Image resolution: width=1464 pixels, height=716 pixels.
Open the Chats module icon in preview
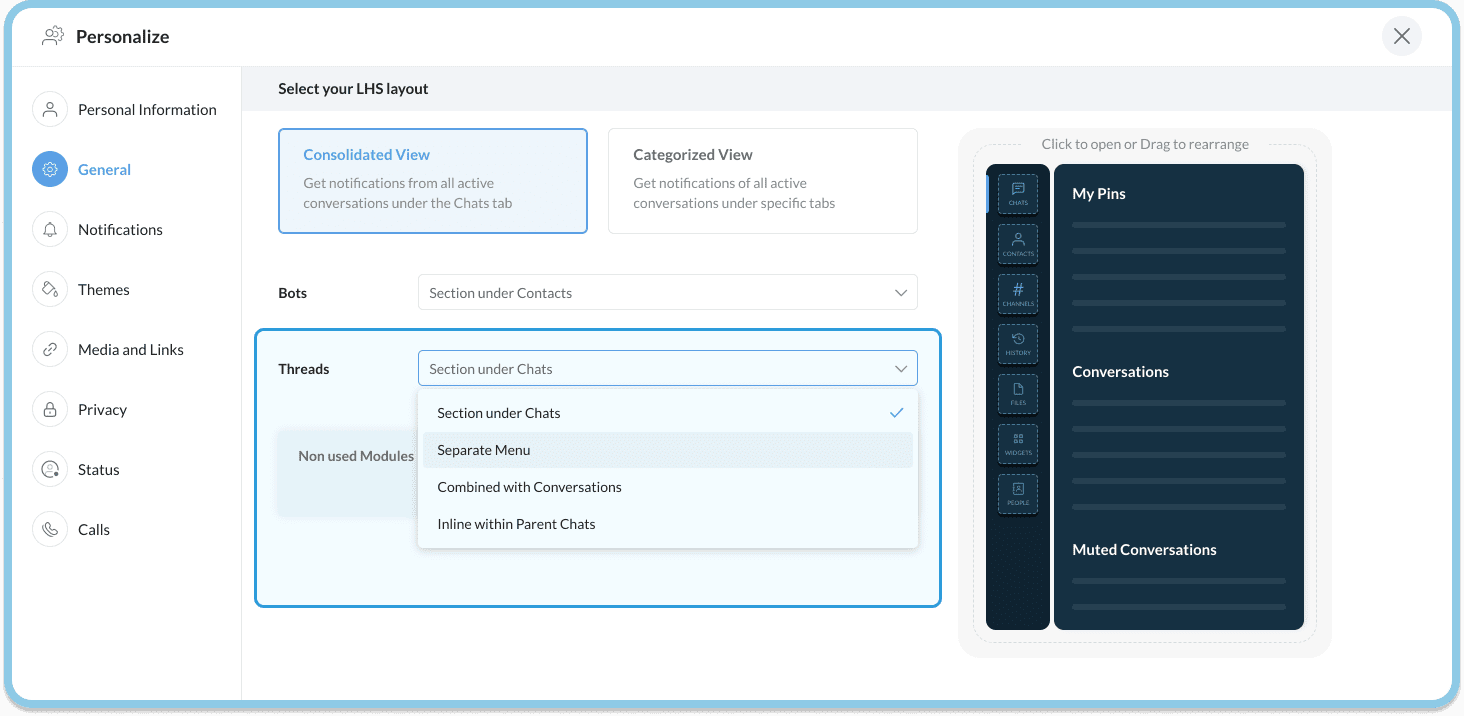1018,193
